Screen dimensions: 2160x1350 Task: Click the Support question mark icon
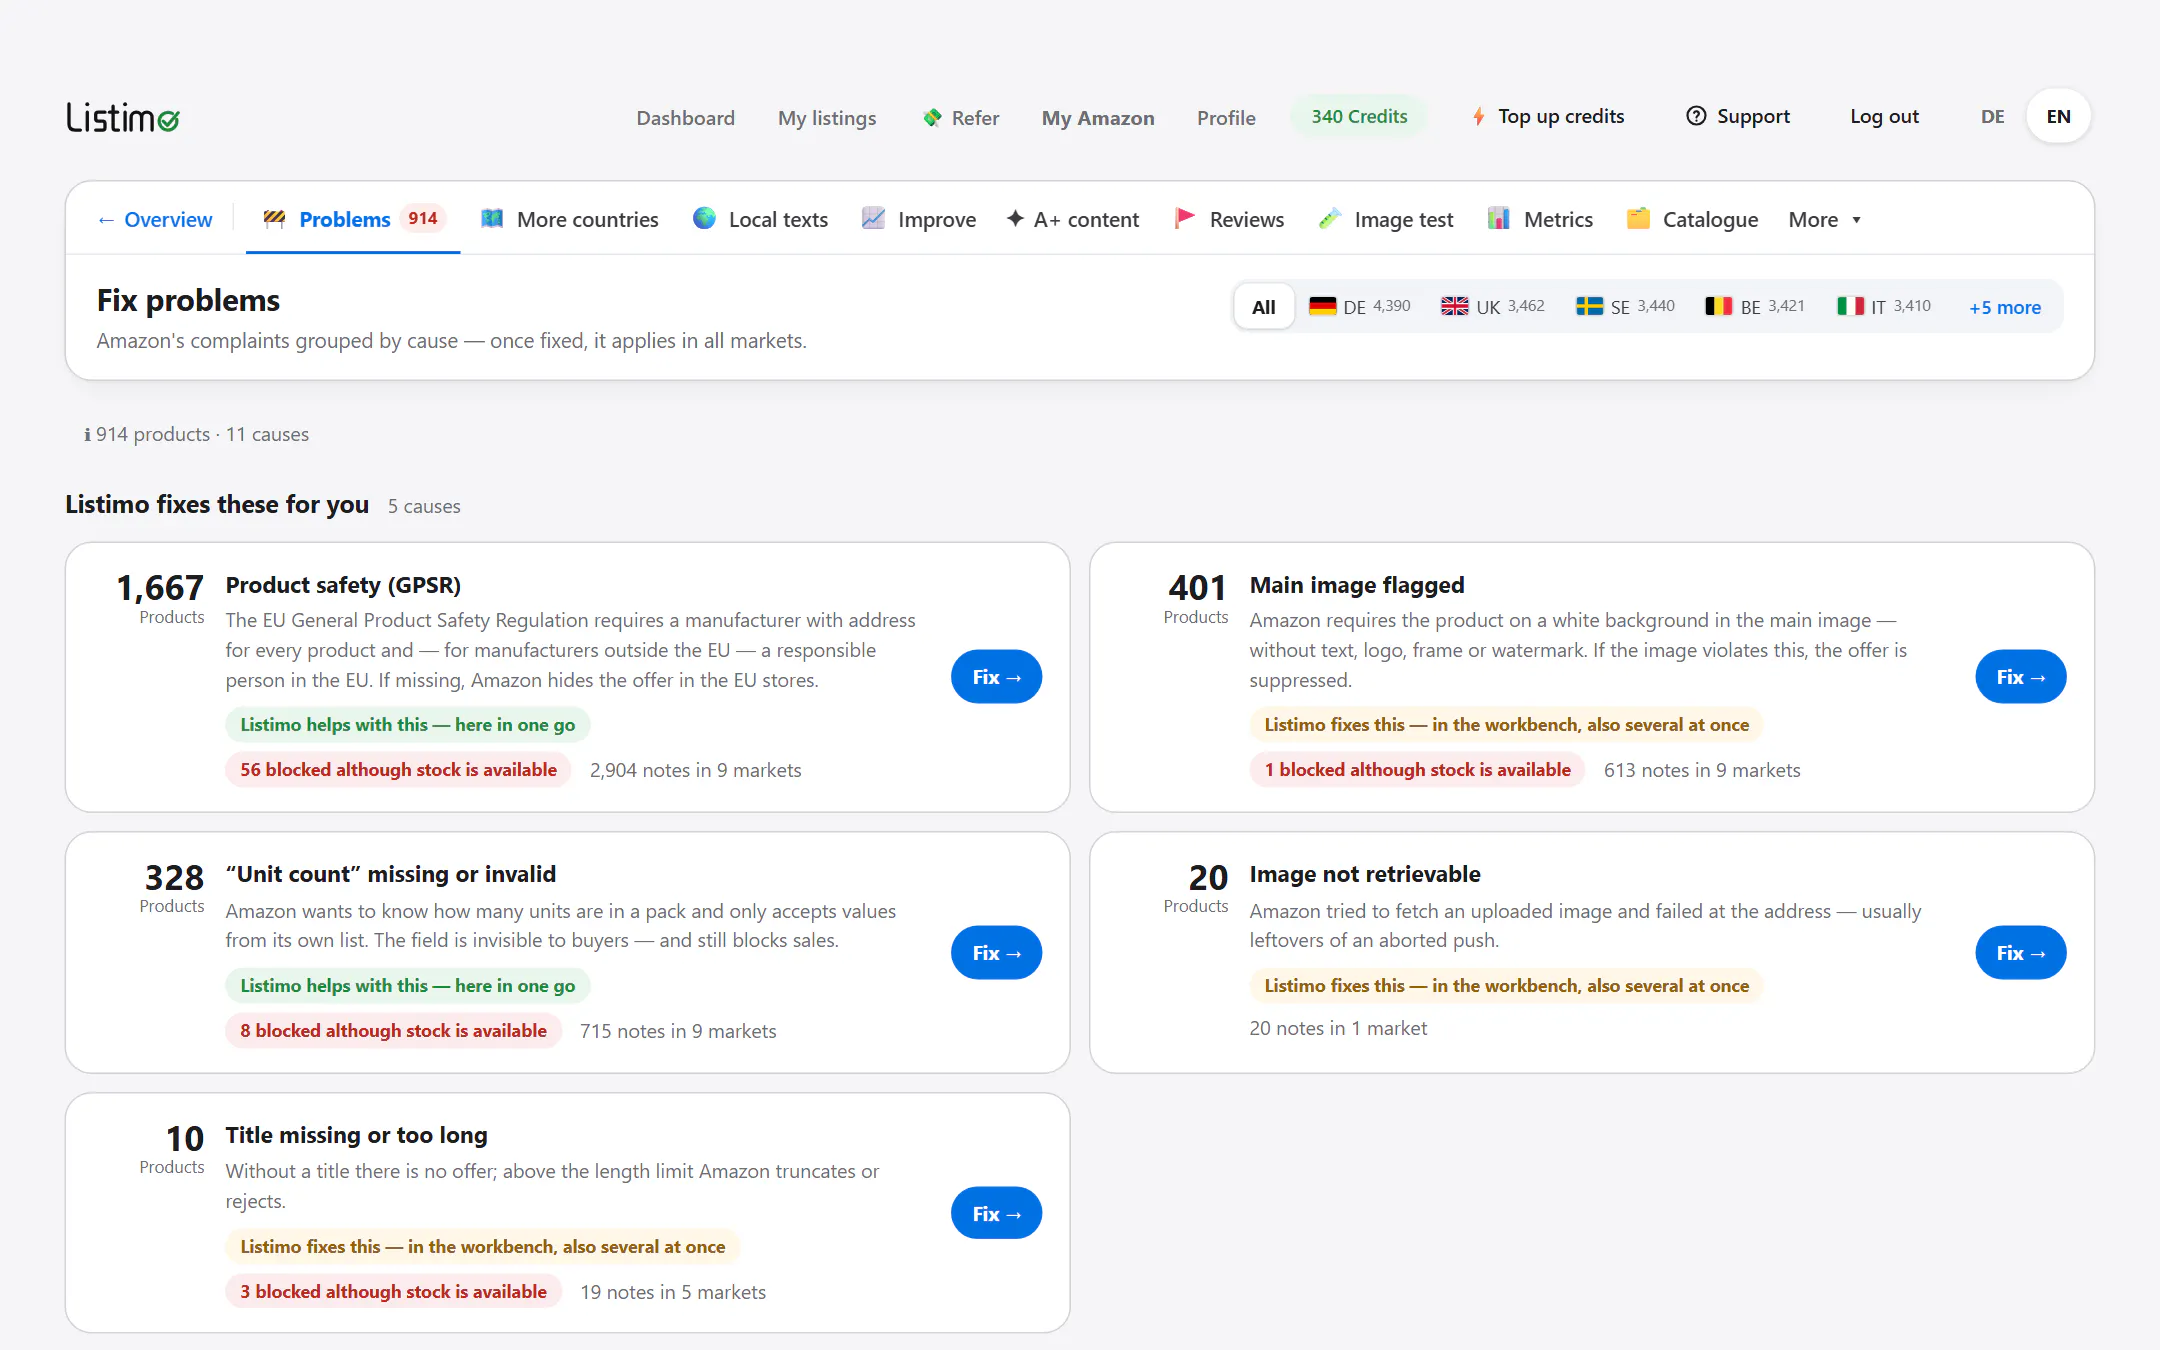(x=1696, y=116)
